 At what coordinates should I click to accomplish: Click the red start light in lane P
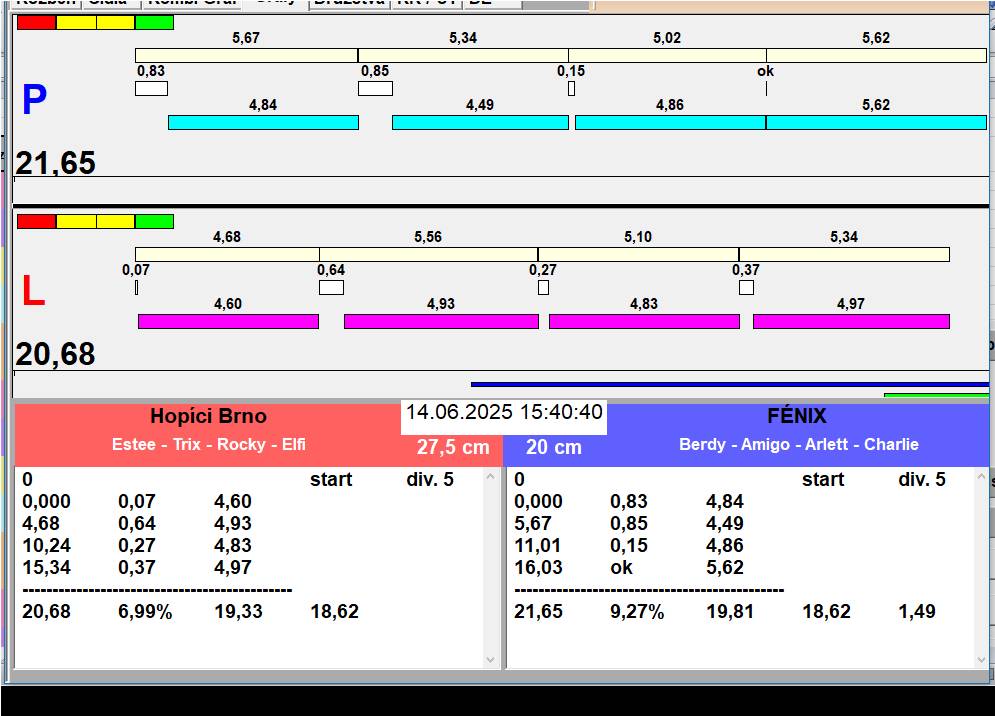coord(36,22)
